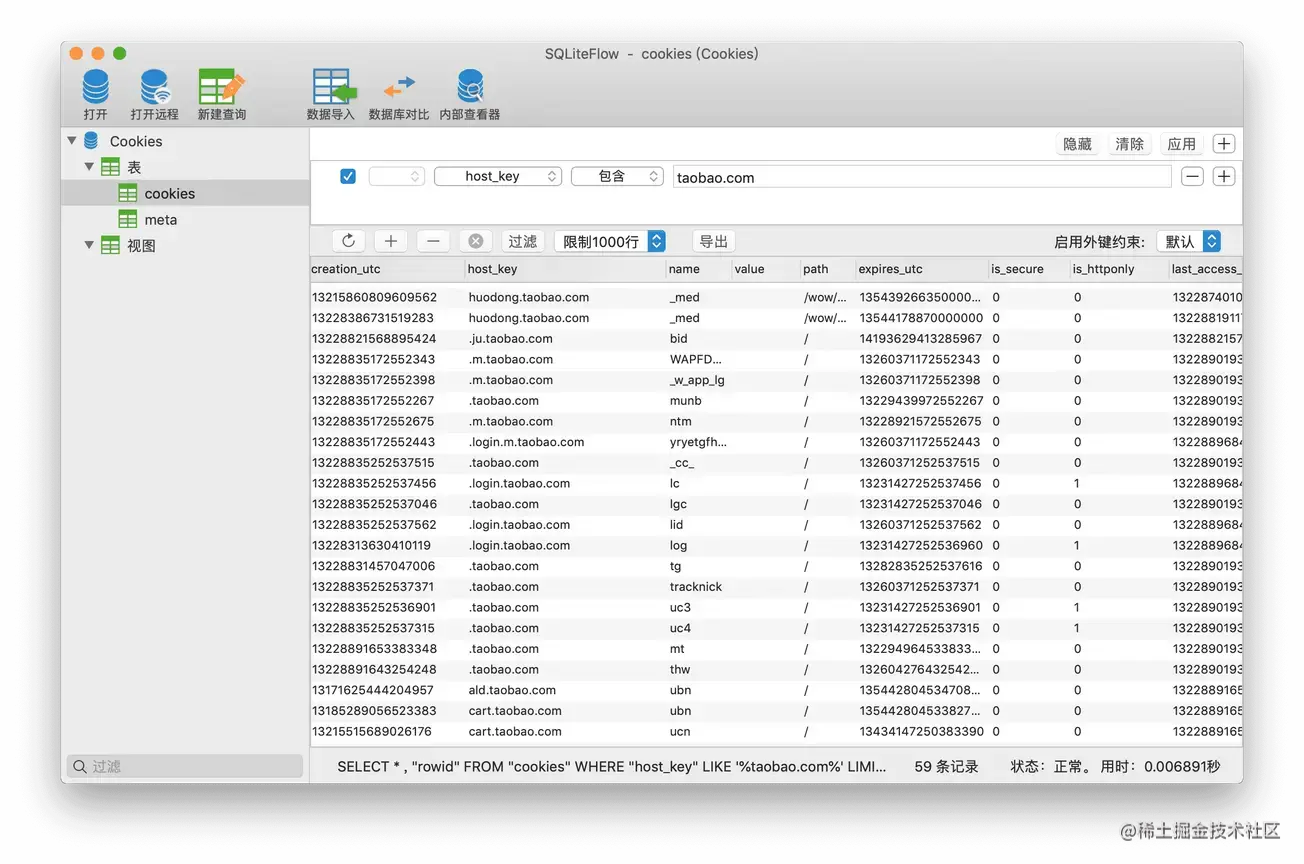Select the .ju.taobao.com host_key cell
This screenshot has height=864, width=1304.
[x=510, y=338]
